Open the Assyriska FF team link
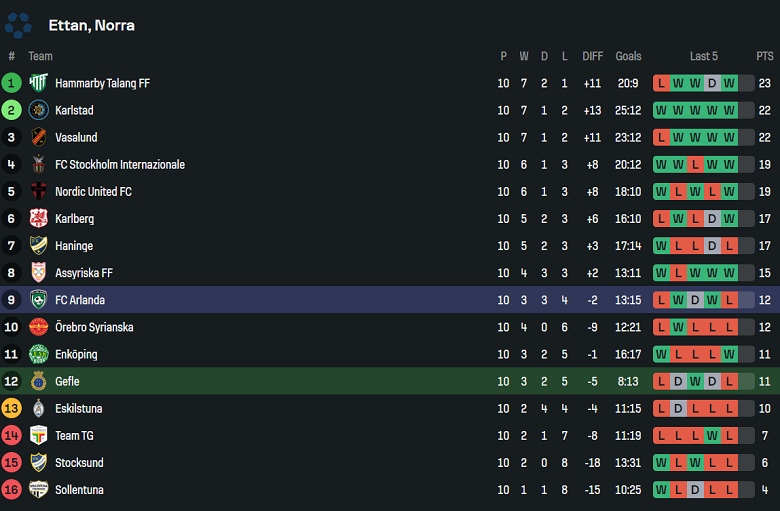The image size is (780, 511). 84,272
